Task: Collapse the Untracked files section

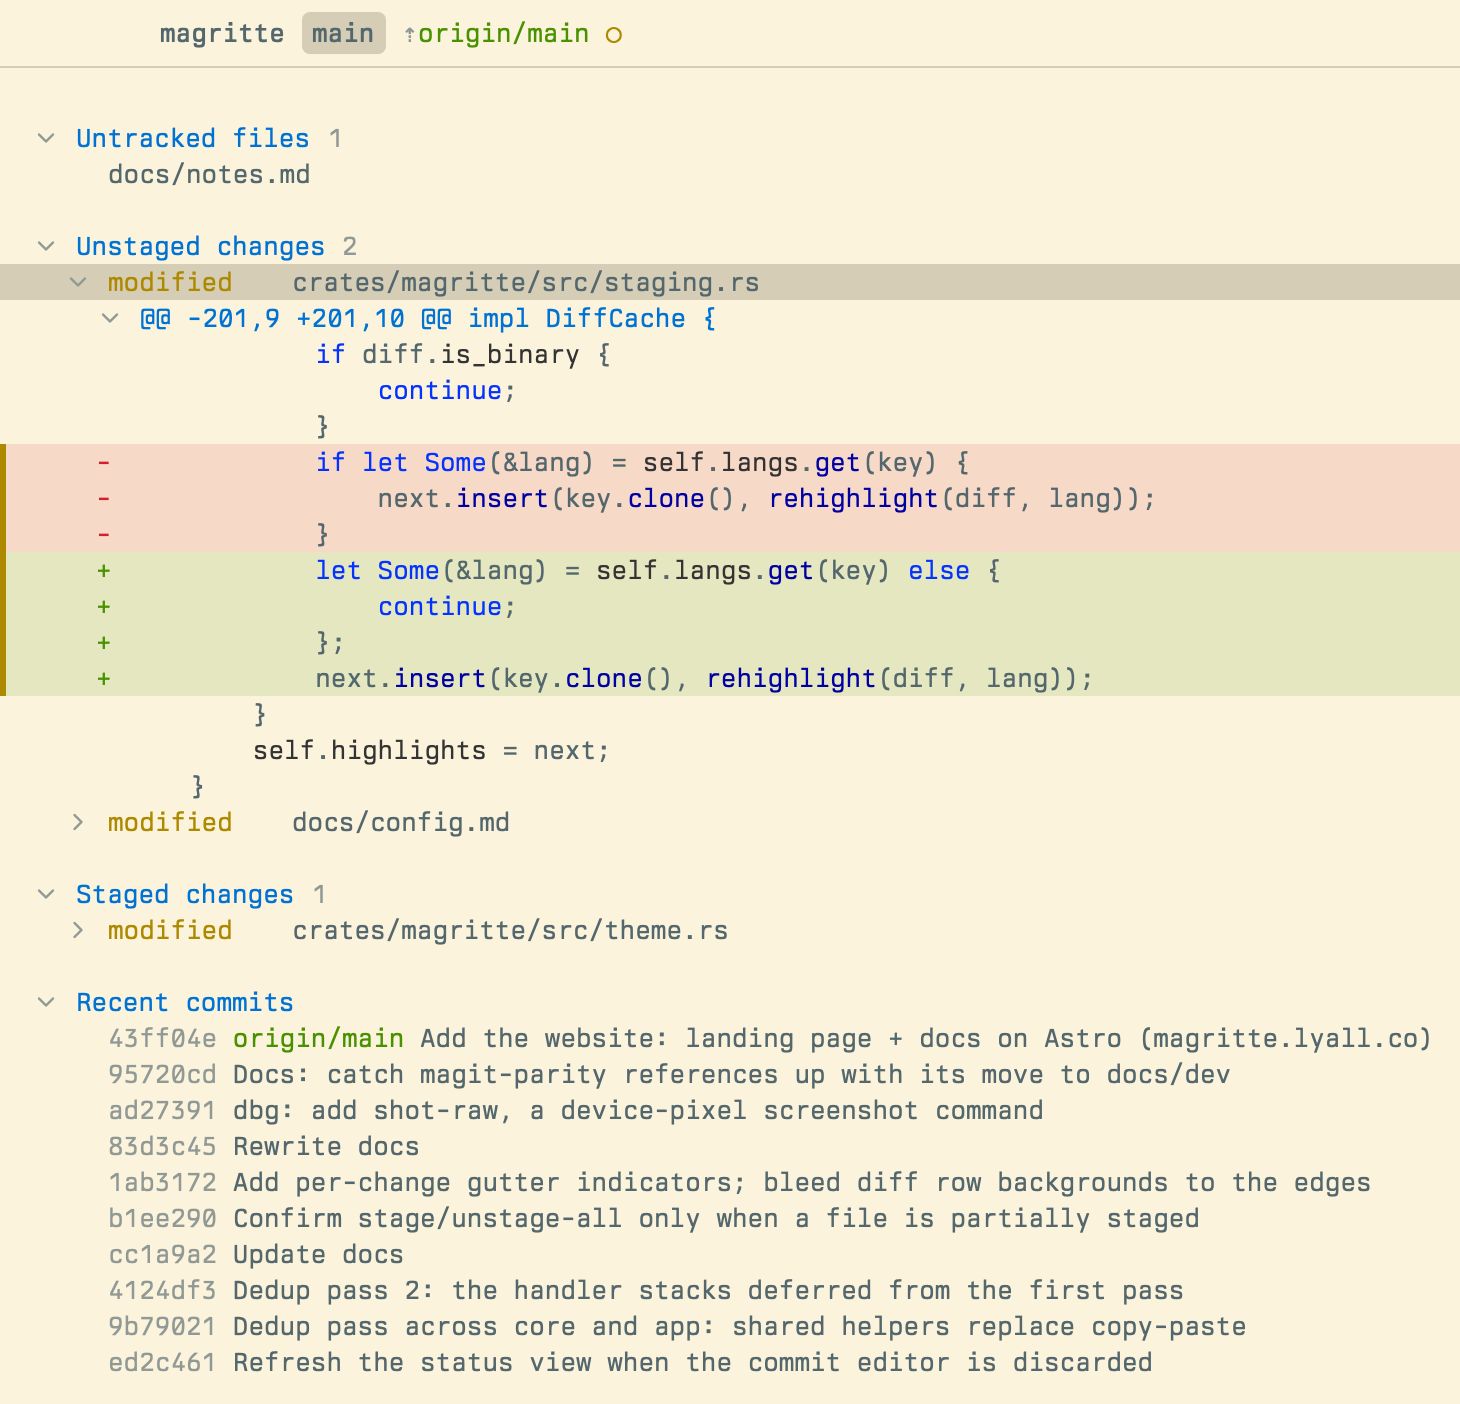Action: coord(46,138)
